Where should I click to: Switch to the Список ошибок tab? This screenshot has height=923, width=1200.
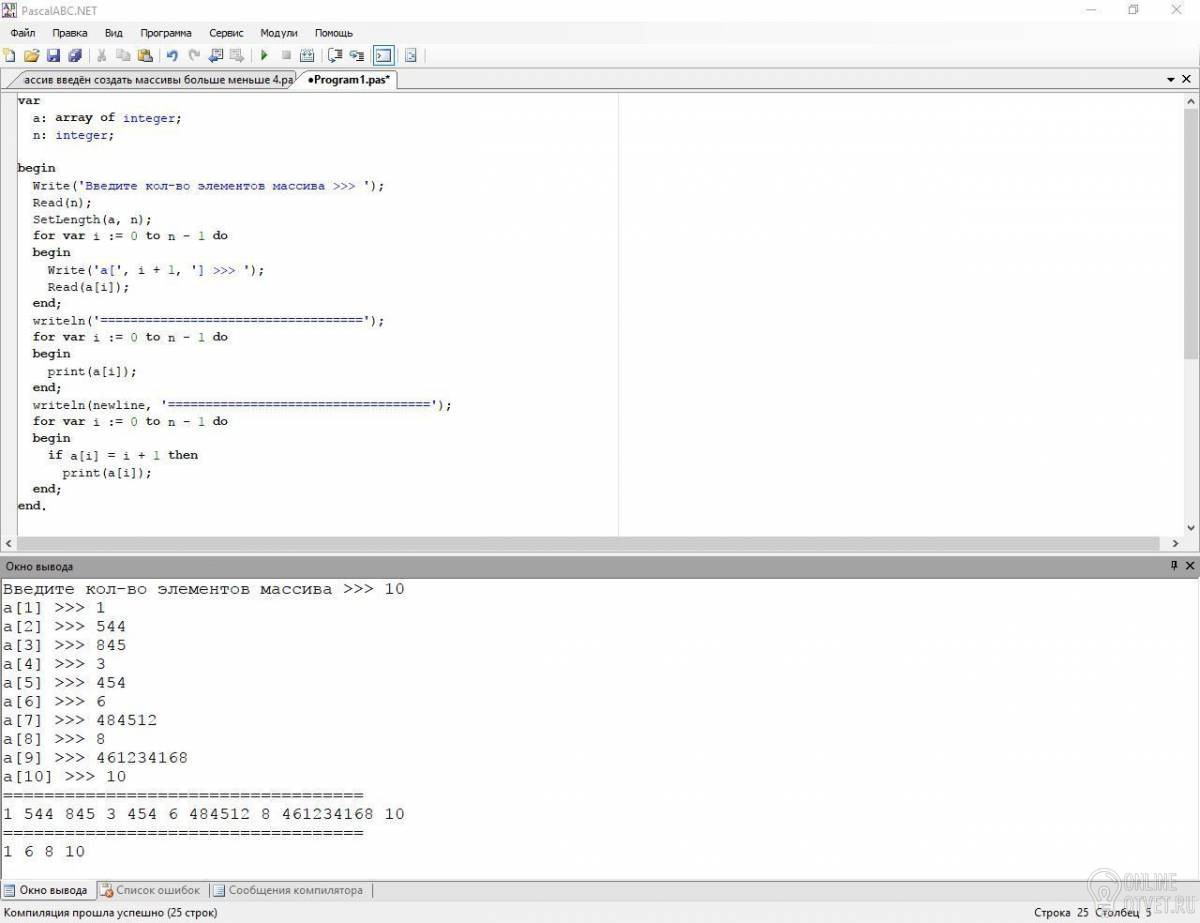coord(156,890)
